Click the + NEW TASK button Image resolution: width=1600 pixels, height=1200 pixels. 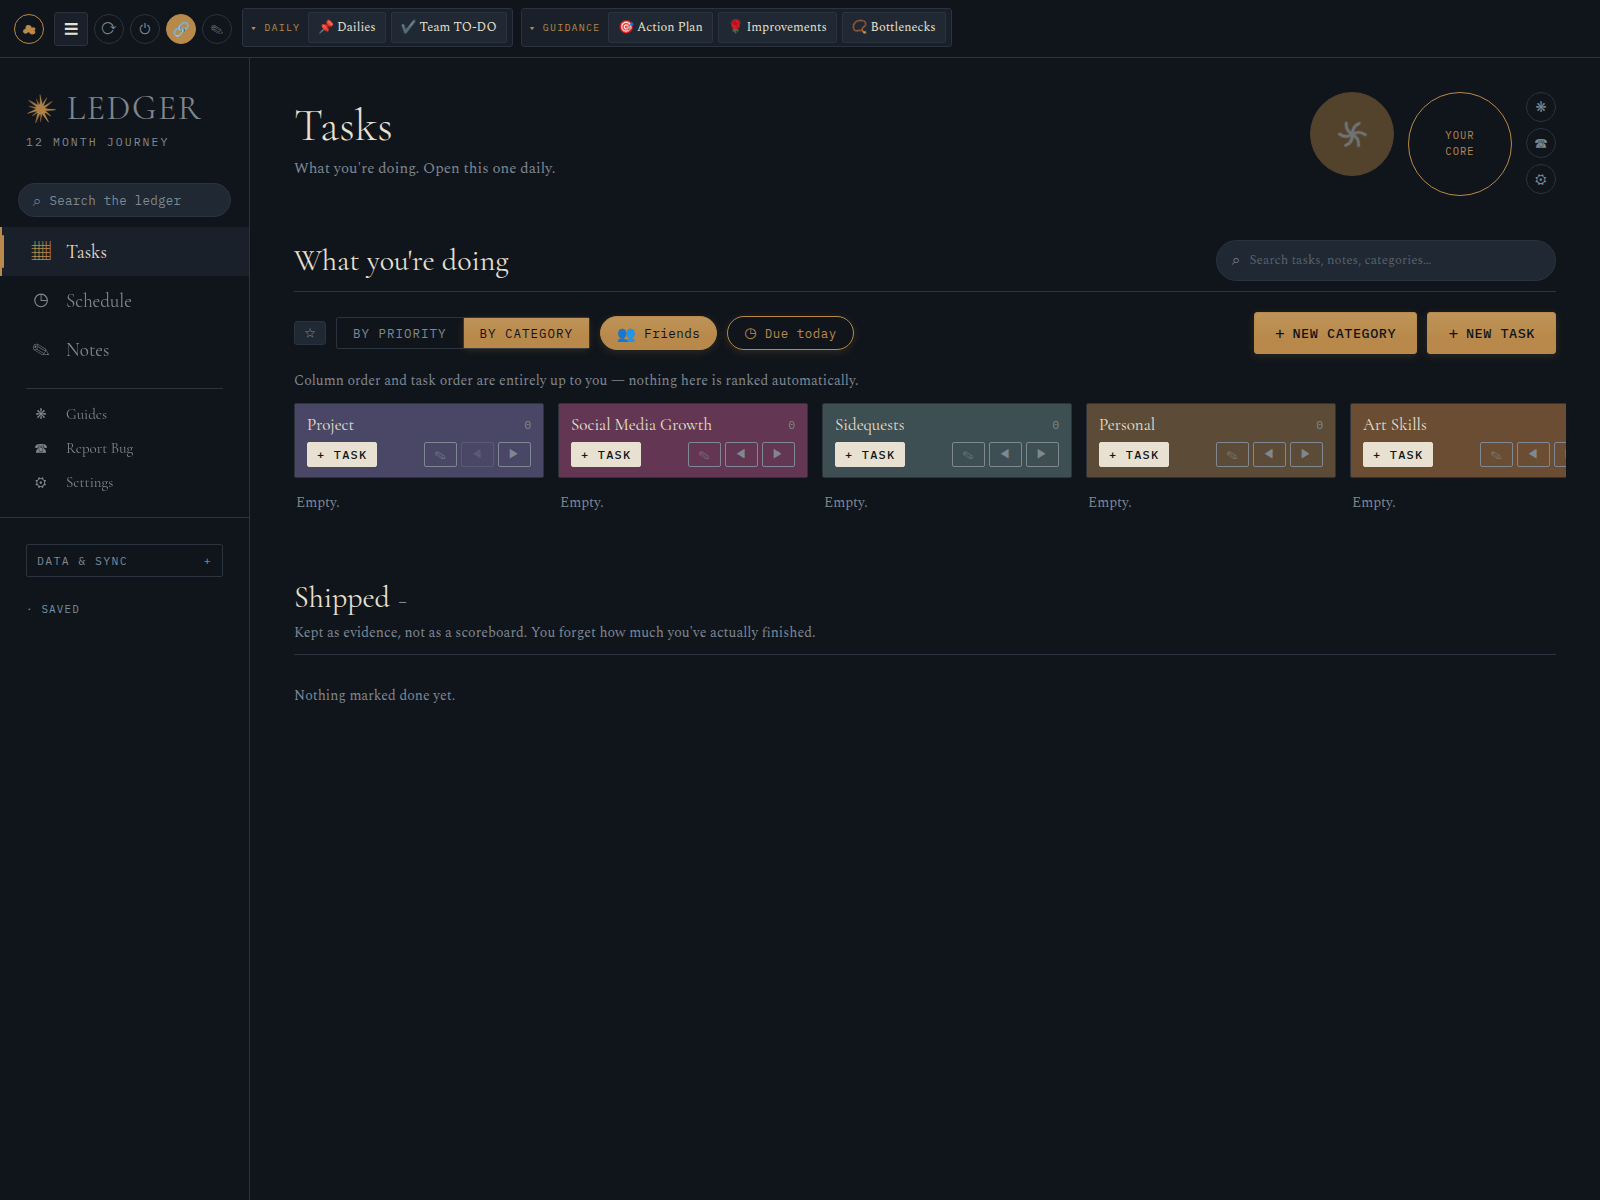coord(1491,333)
